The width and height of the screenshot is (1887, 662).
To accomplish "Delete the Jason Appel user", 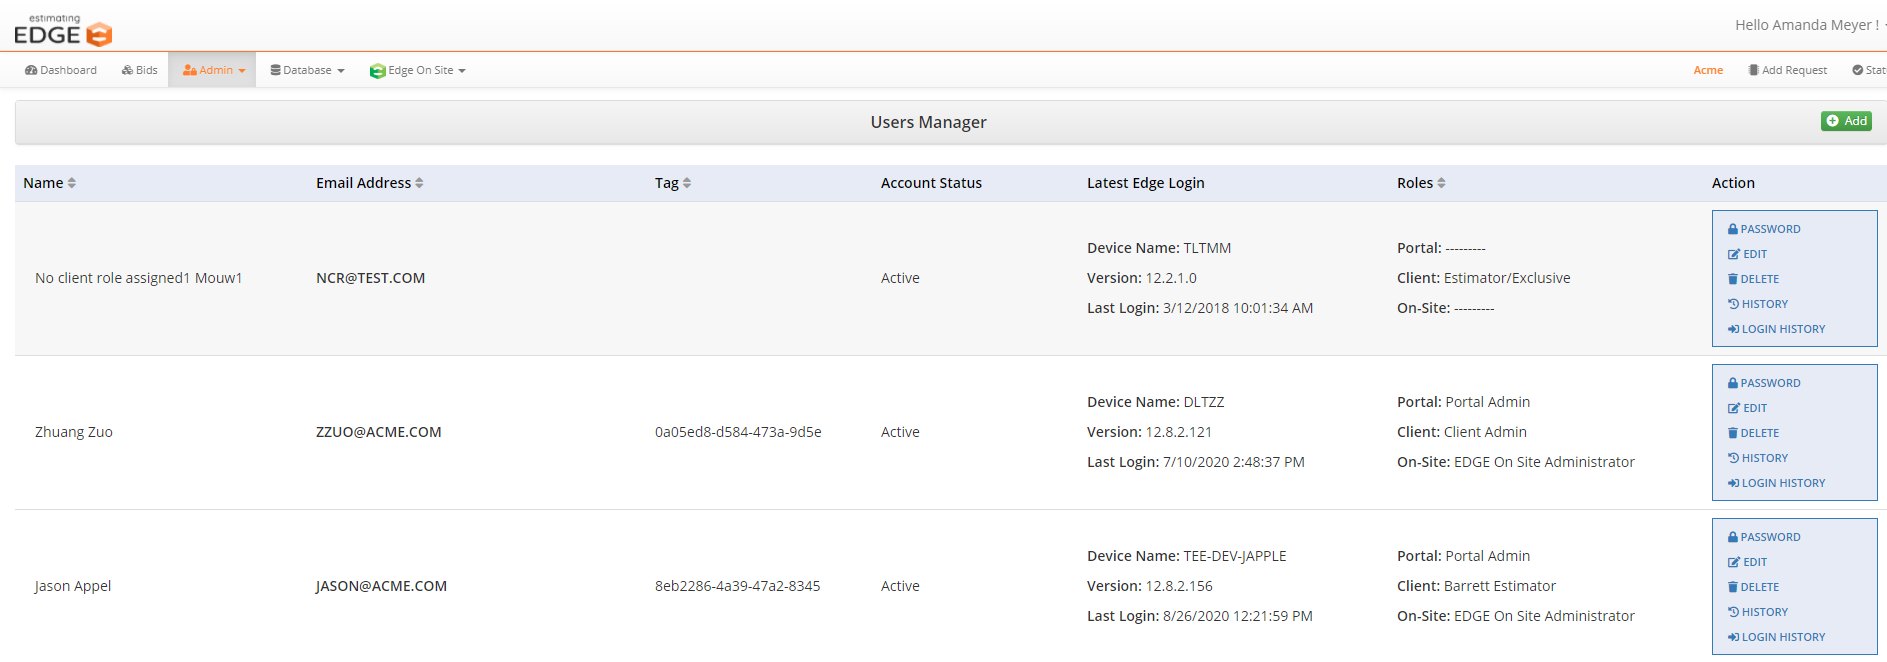I will click(1753, 587).
